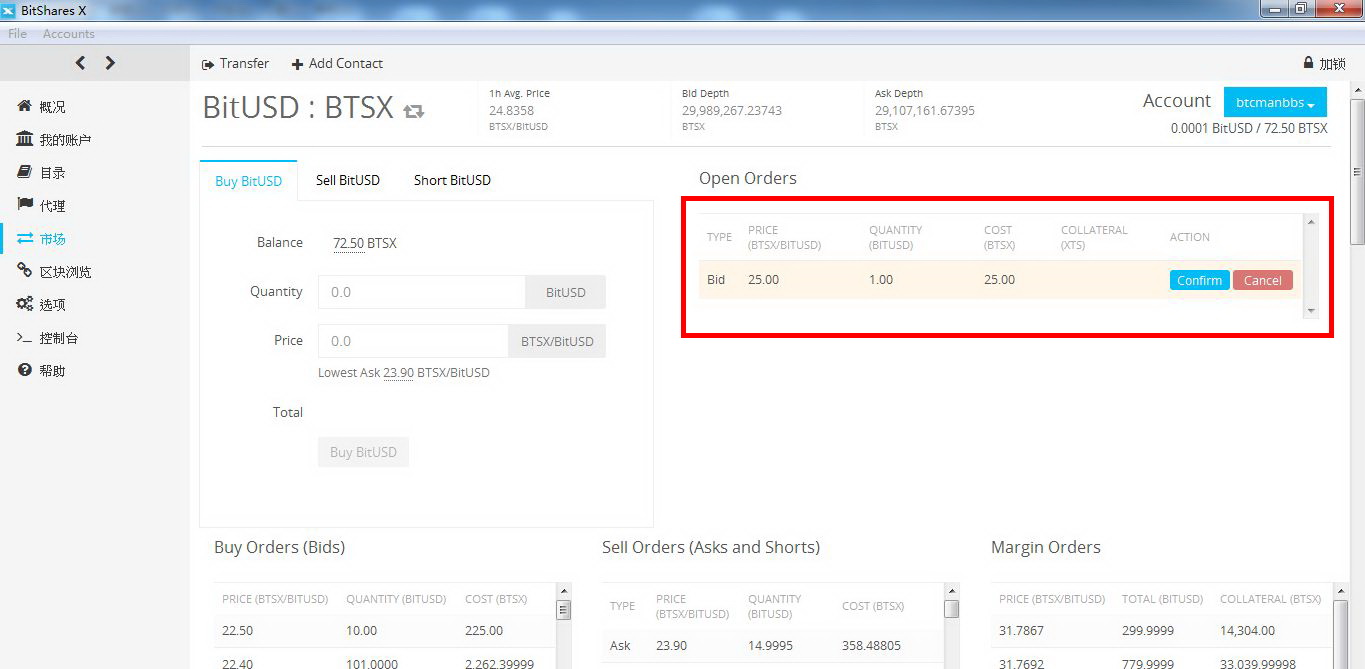
Task: Click the 加锁 lock label
Action: coord(1332,64)
